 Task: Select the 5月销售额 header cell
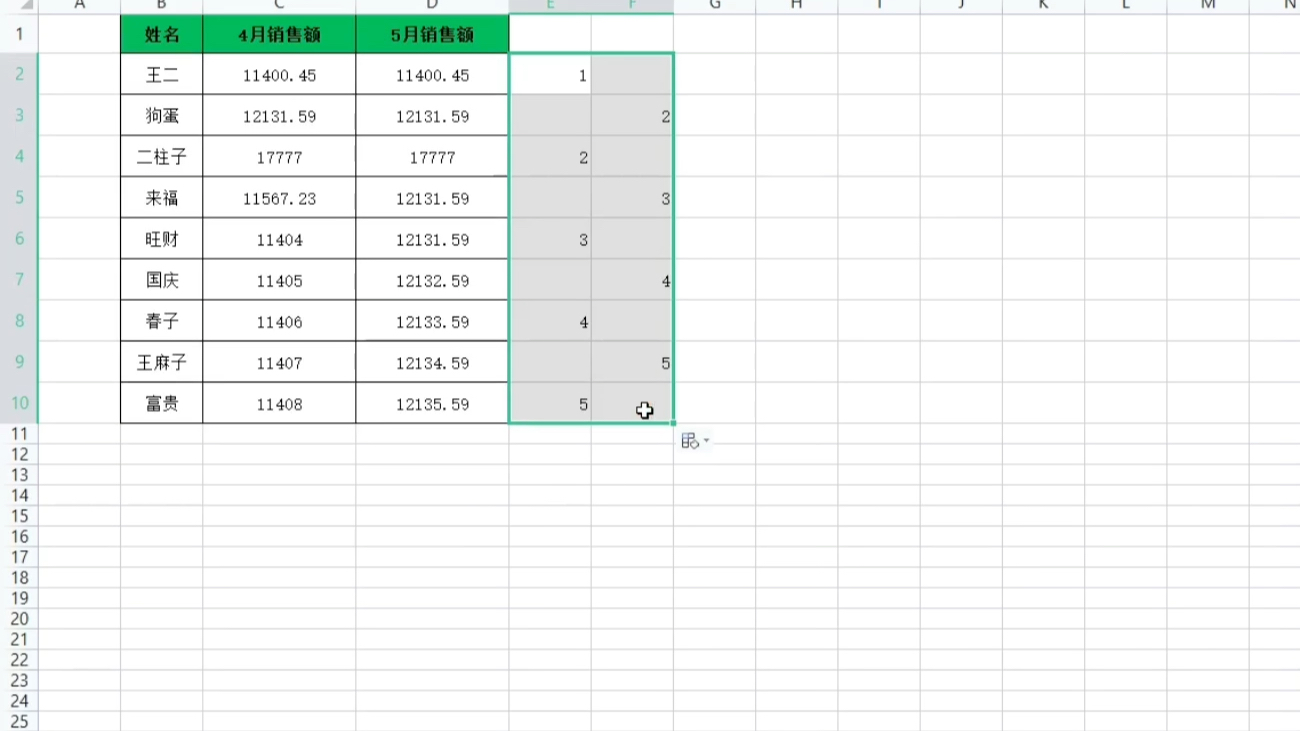click(432, 35)
